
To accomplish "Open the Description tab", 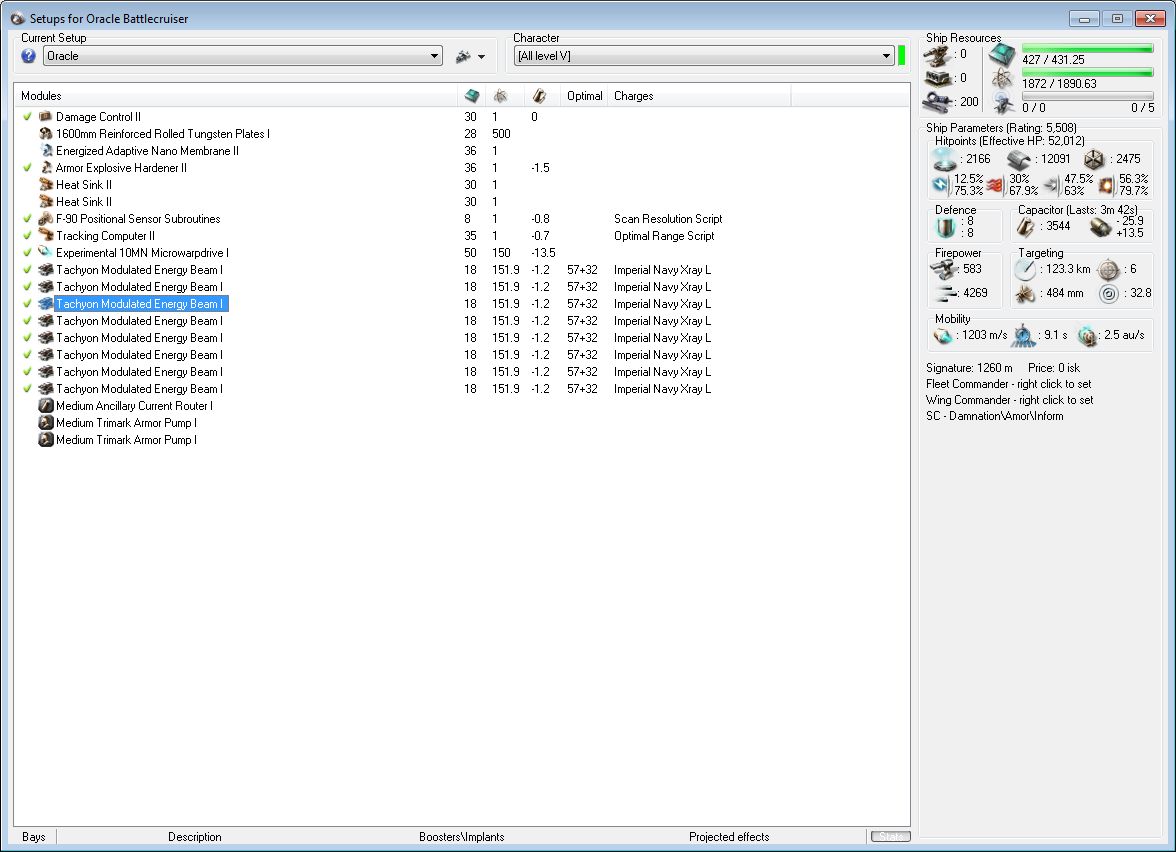I will pyautogui.click(x=194, y=837).
